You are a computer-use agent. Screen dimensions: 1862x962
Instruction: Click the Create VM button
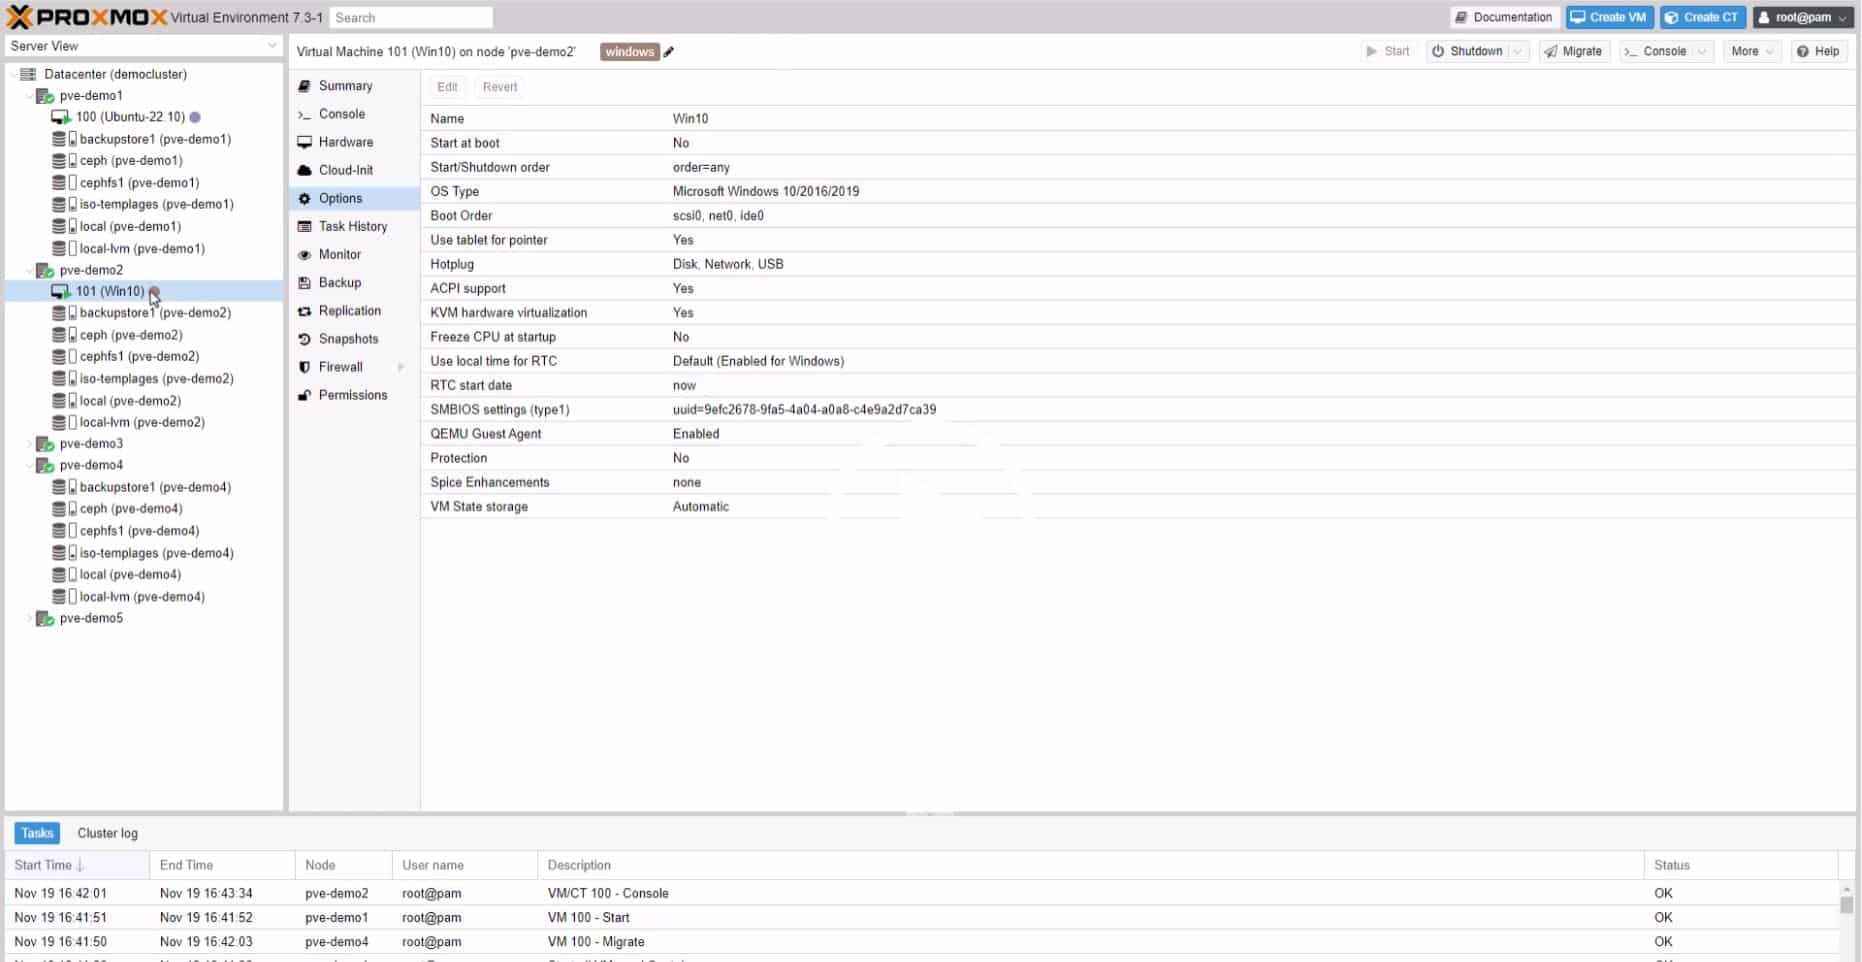tap(1608, 17)
